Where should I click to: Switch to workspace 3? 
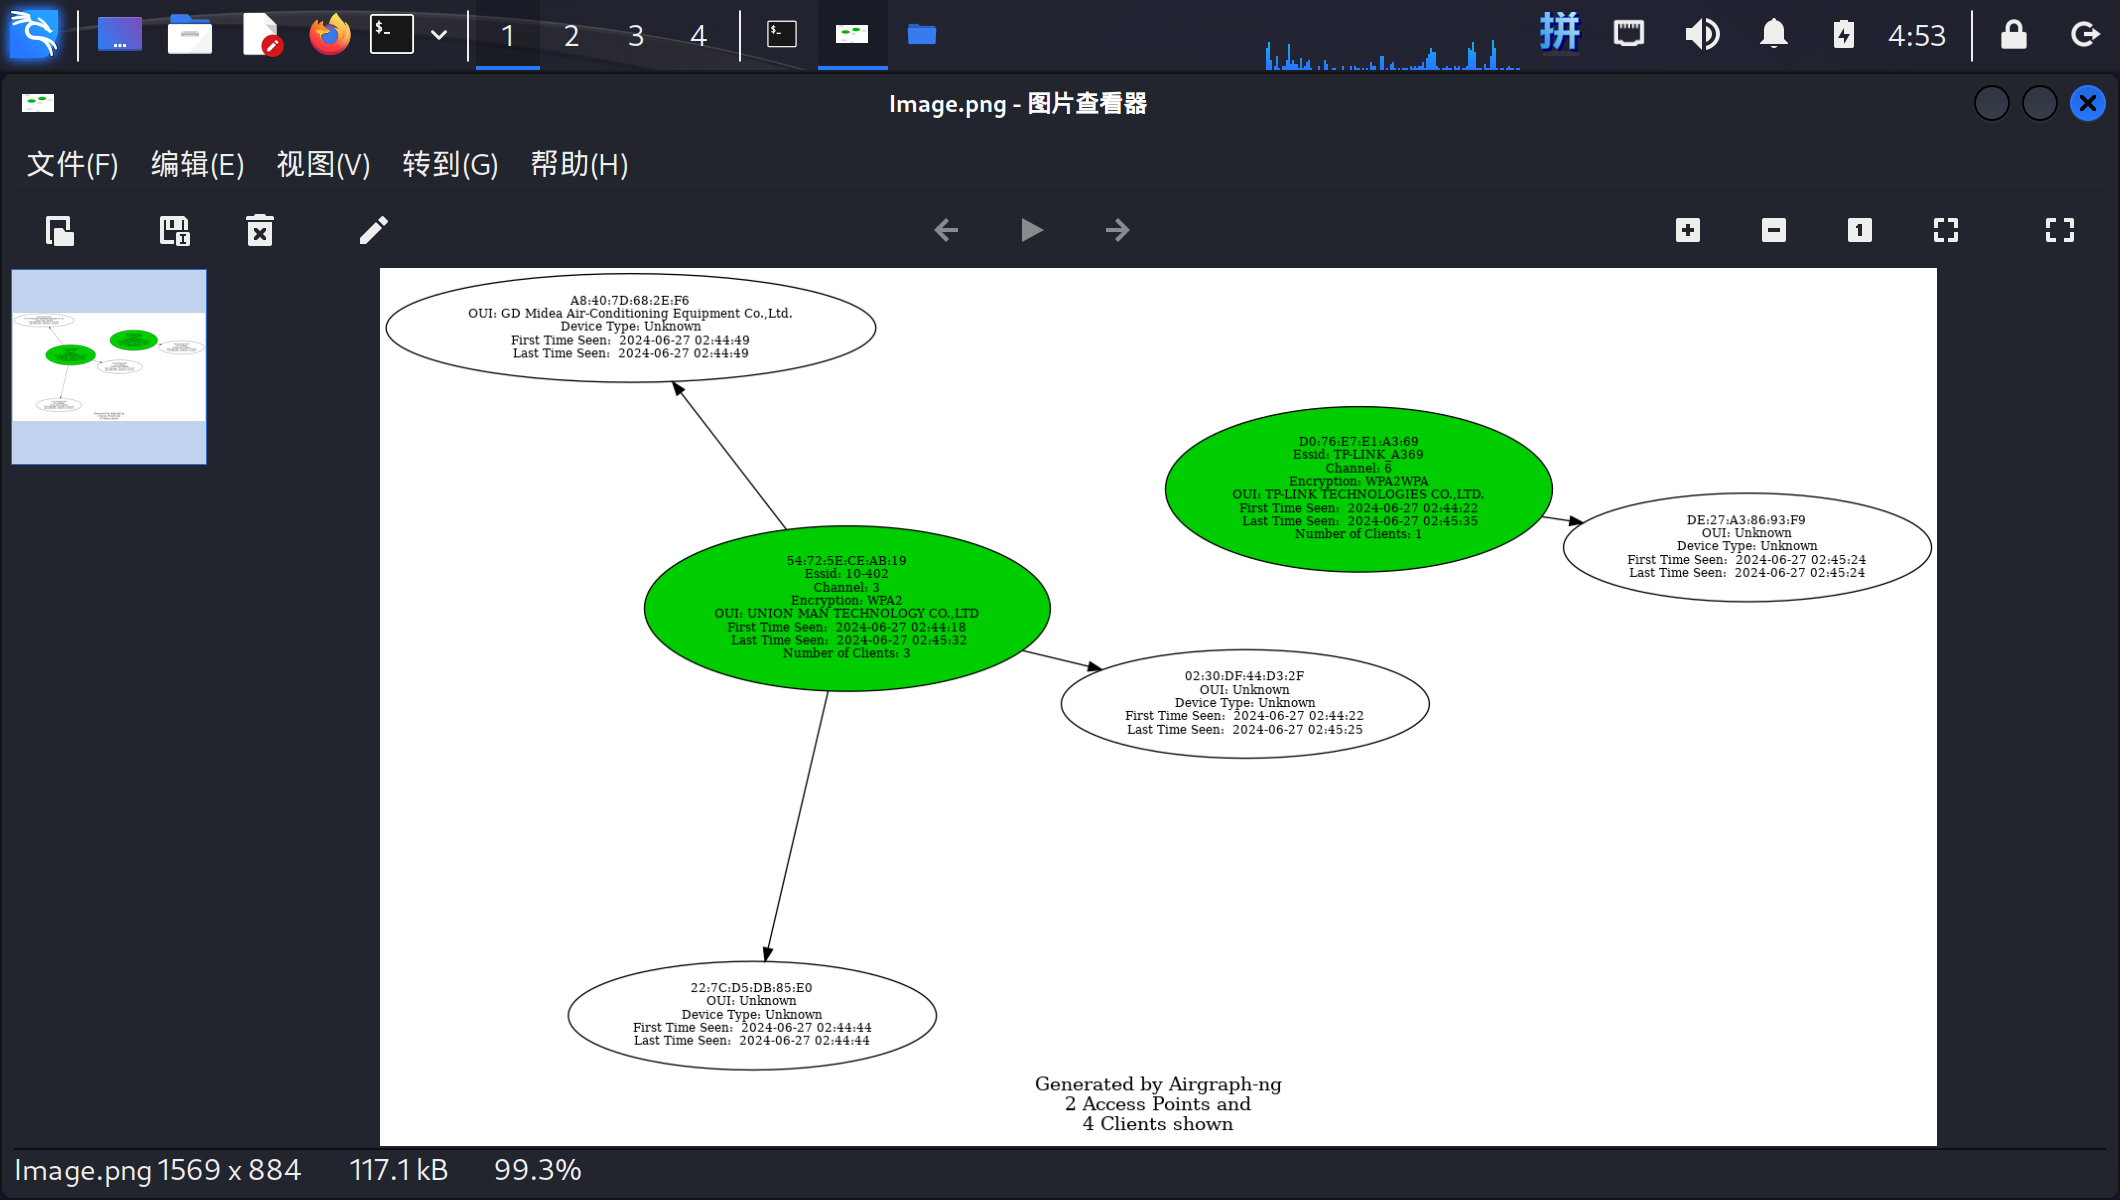(635, 36)
